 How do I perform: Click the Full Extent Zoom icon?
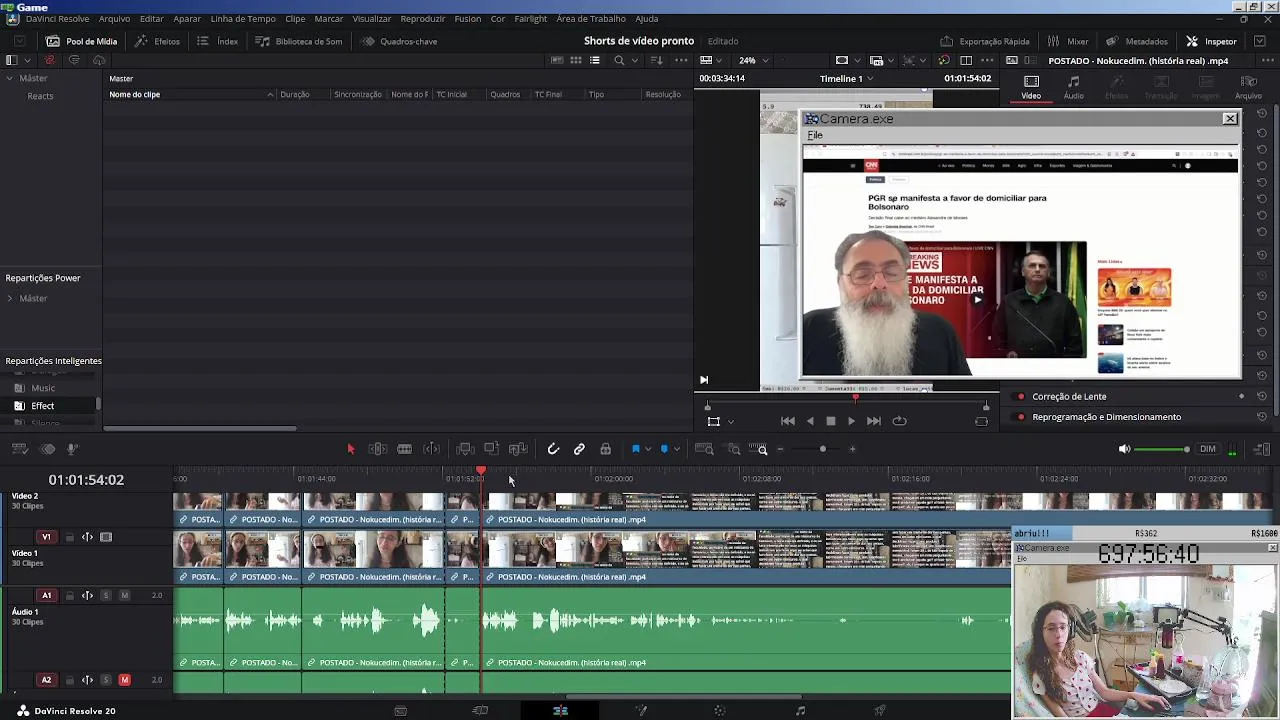coord(704,449)
